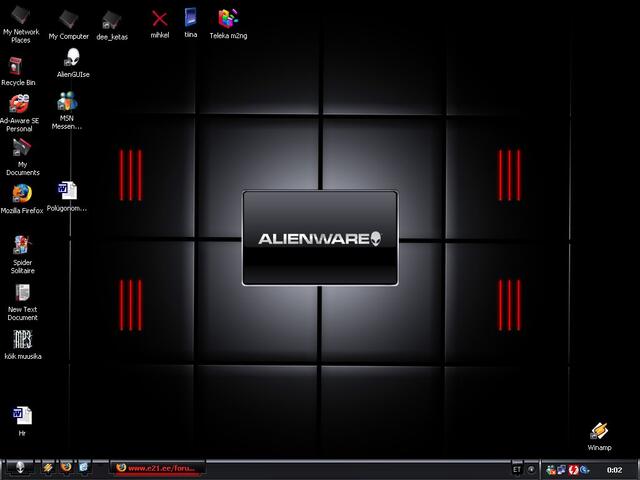
Task: Open blue circular tray icon
Action: pyautogui.click(x=584, y=470)
